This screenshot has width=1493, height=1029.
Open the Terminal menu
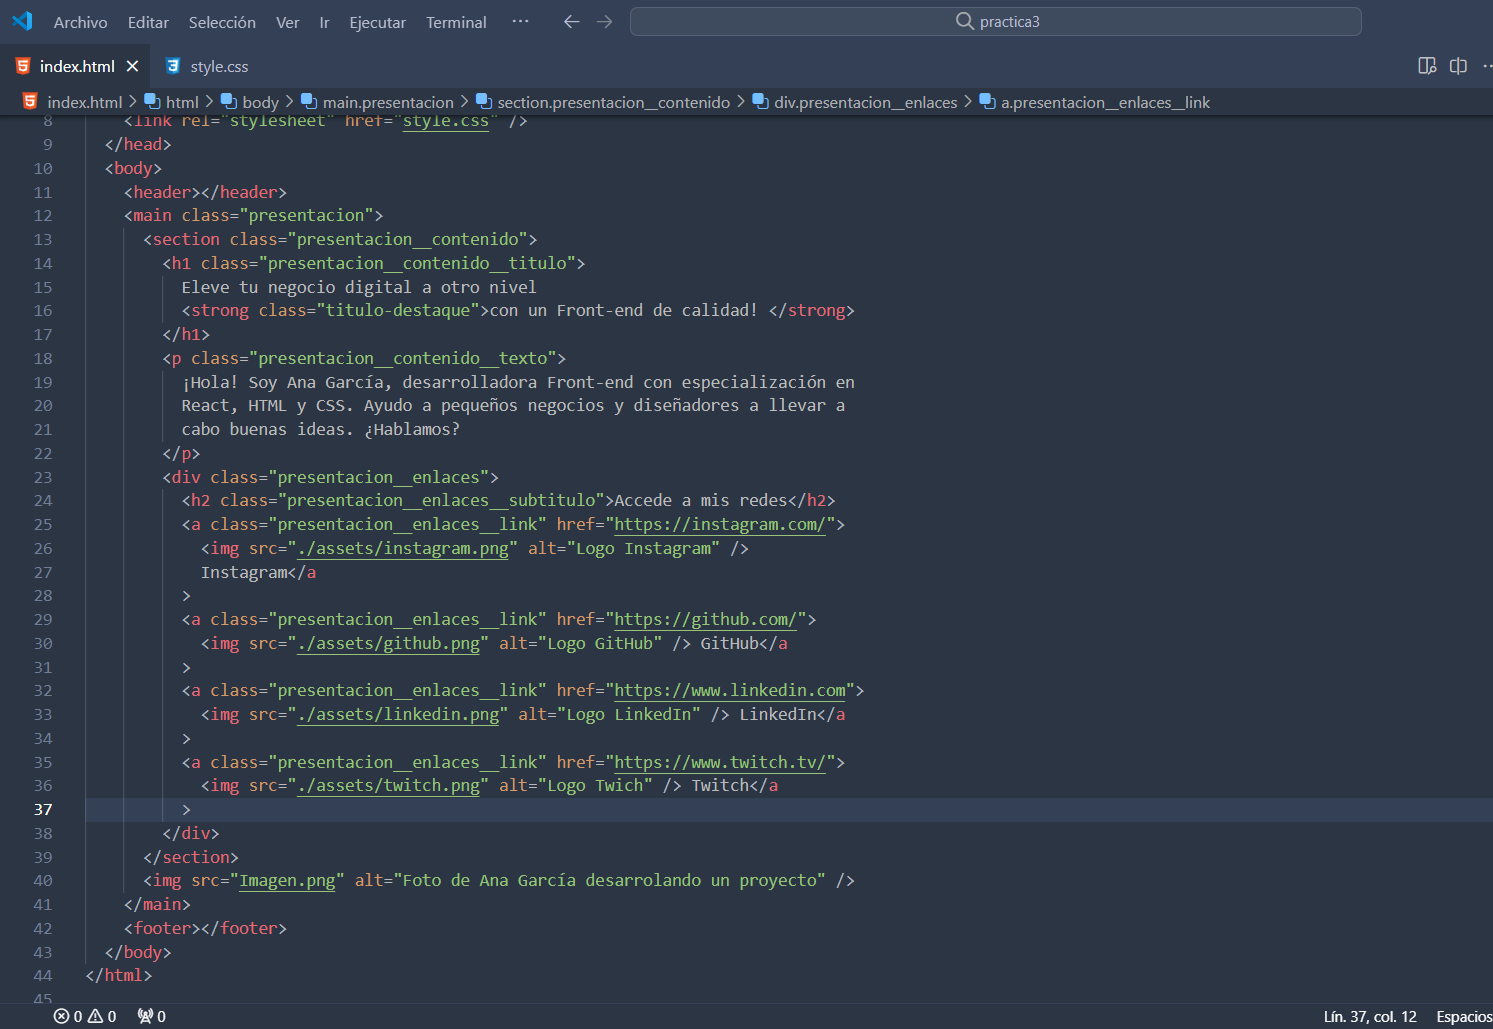pyautogui.click(x=456, y=22)
